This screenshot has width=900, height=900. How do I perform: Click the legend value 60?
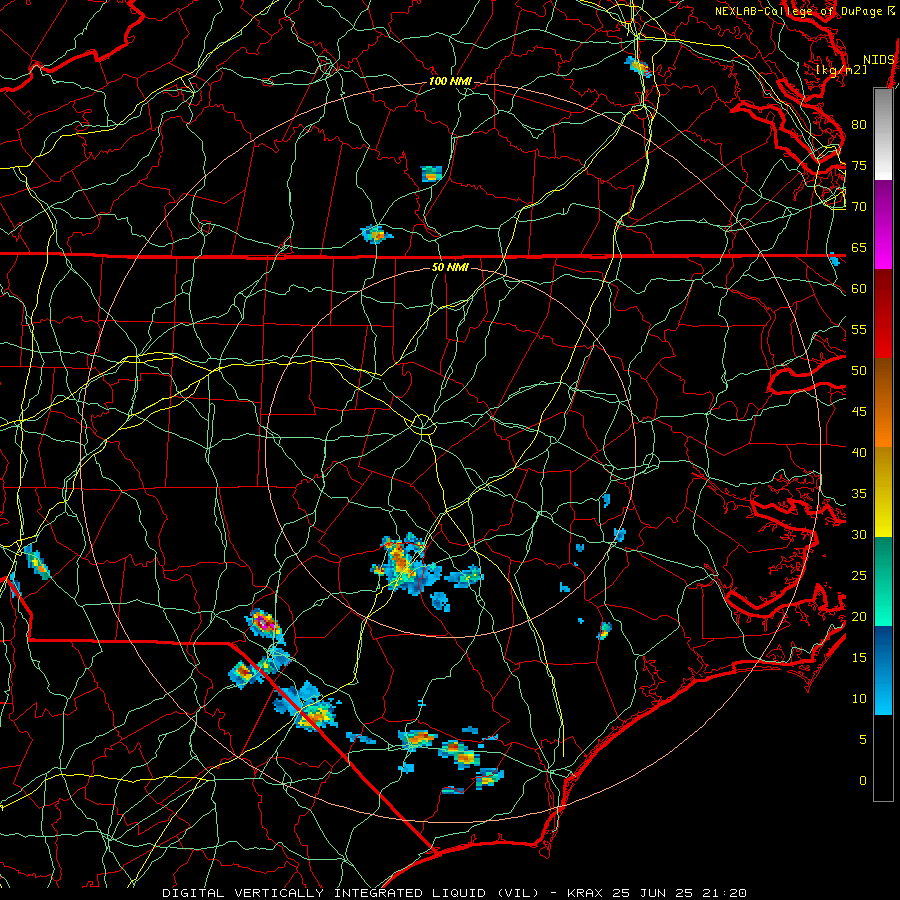[x=859, y=289]
